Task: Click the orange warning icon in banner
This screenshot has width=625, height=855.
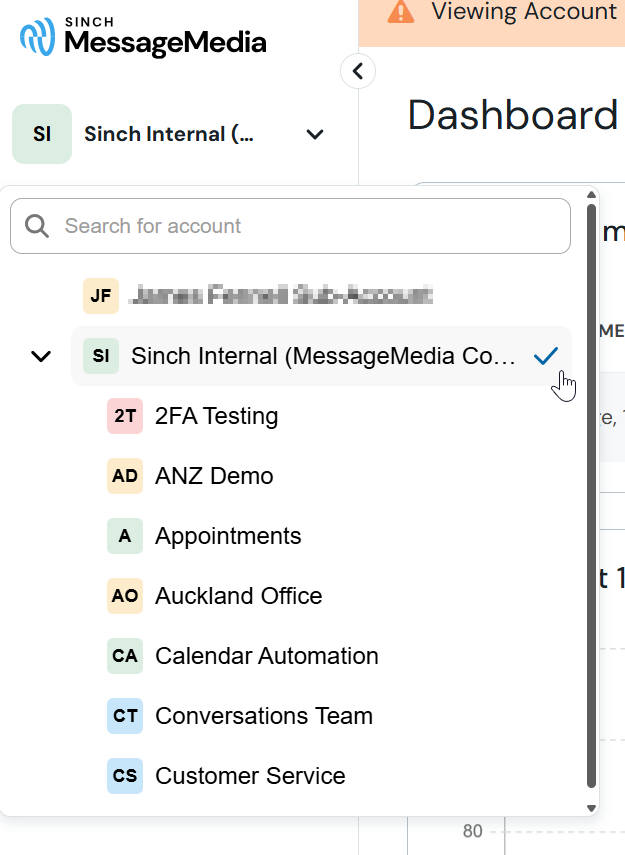Action: click(401, 11)
